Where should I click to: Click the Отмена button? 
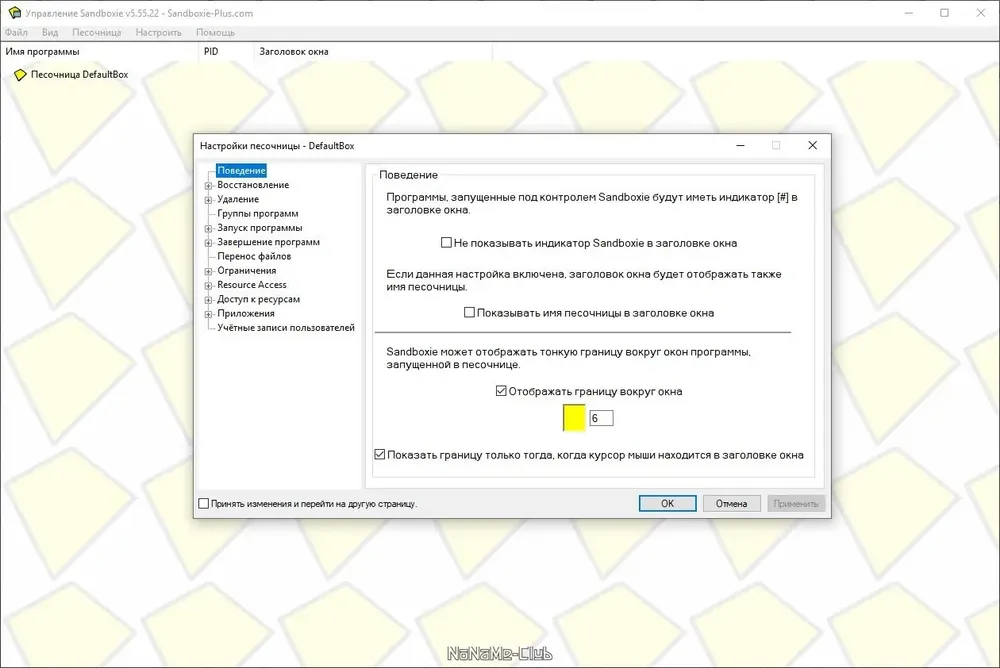(x=732, y=503)
